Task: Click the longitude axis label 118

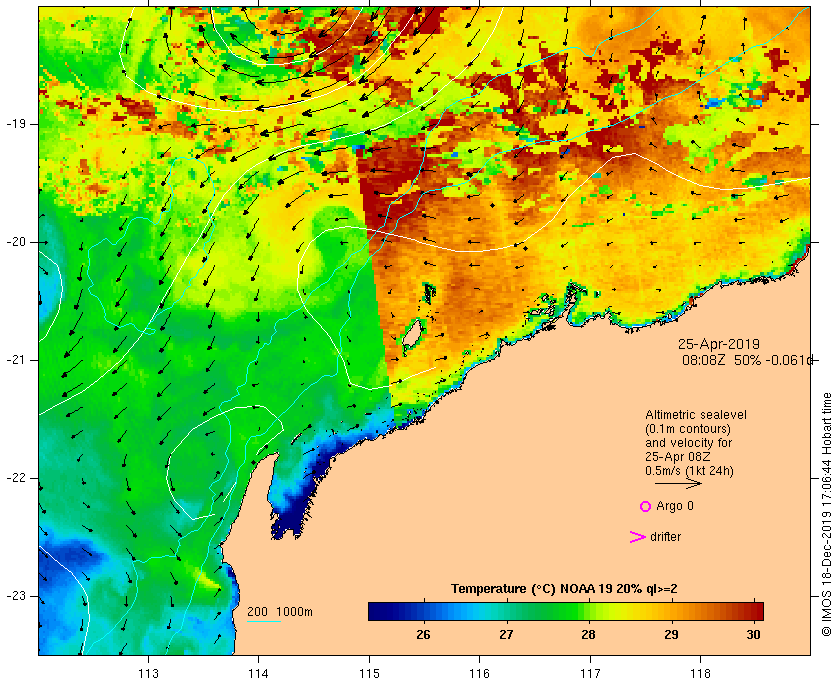Action: 700,674
